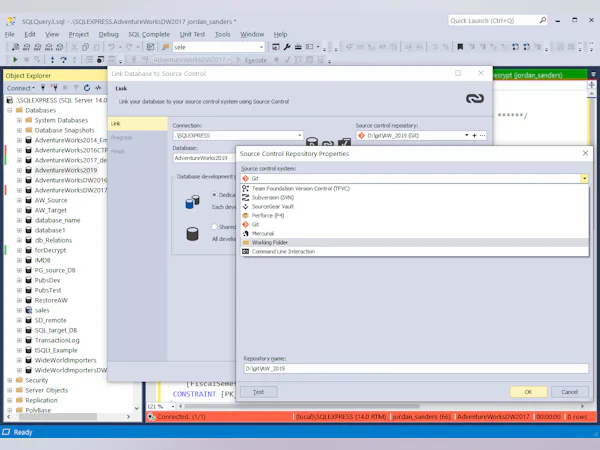Click the ellipsis icon beside Source control repository
The height and width of the screenshot is (450, 600).
click(x=482, y=135)
